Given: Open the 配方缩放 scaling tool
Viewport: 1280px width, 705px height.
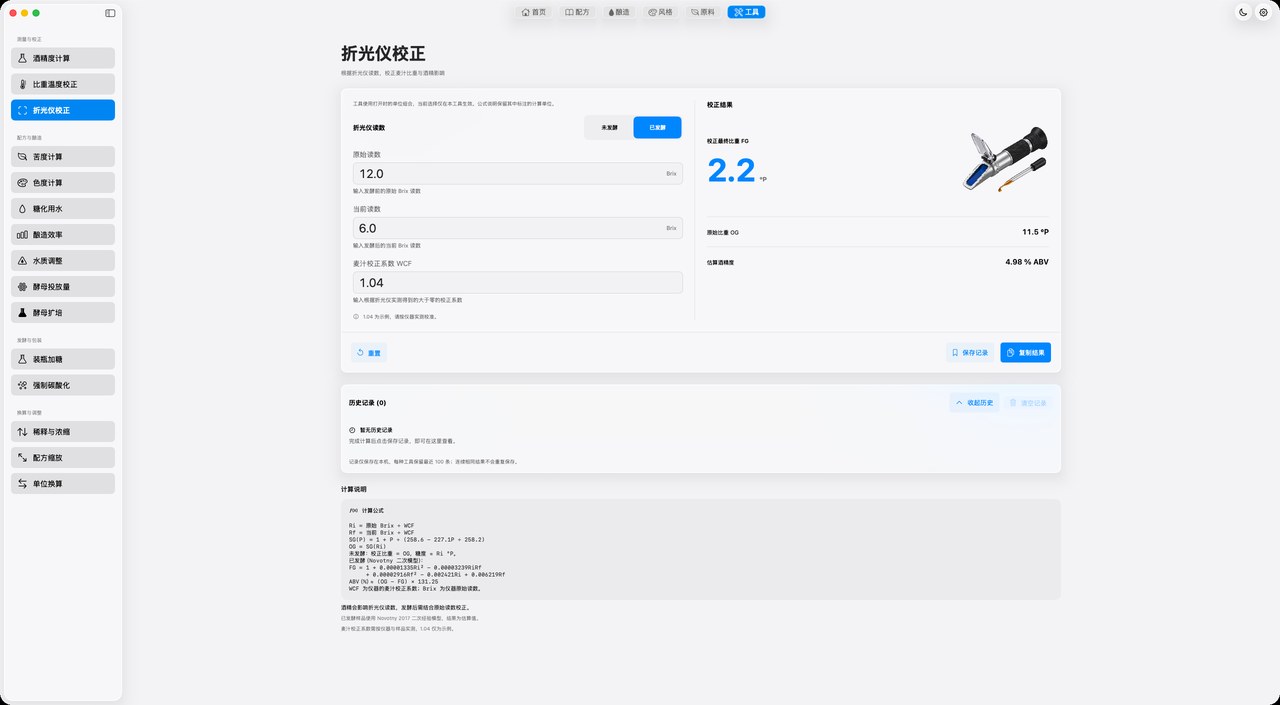Looking at the screenshot, I should click(x=63, y=457).
